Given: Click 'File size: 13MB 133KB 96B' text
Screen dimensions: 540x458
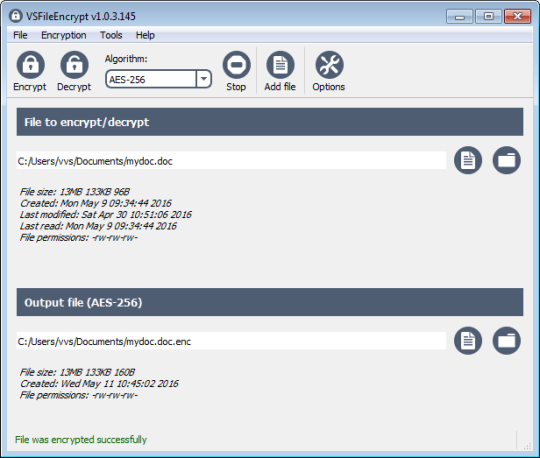Looking at the screenshot, I should point(75,191).
